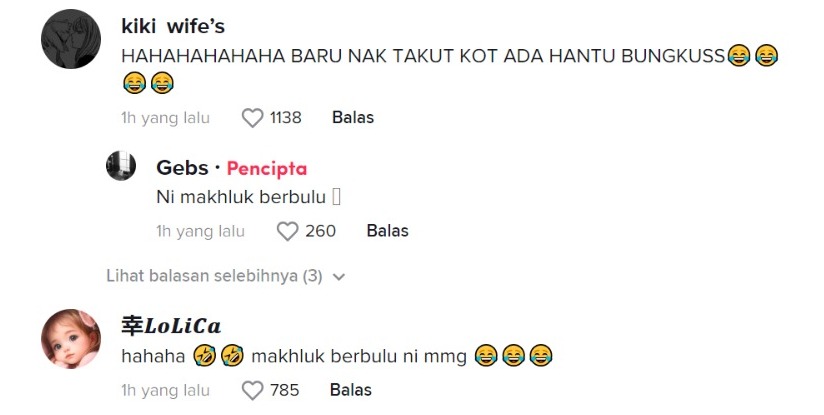Click Gebs' small profile picture
This screenshot has width=824, height=415.
click(121, 167)
